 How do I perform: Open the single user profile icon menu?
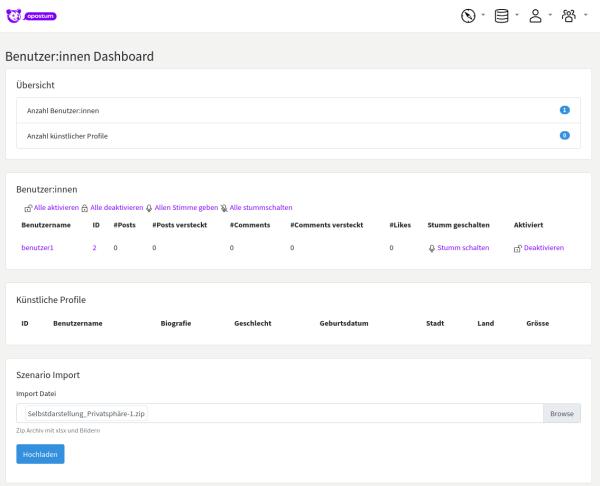535,15
